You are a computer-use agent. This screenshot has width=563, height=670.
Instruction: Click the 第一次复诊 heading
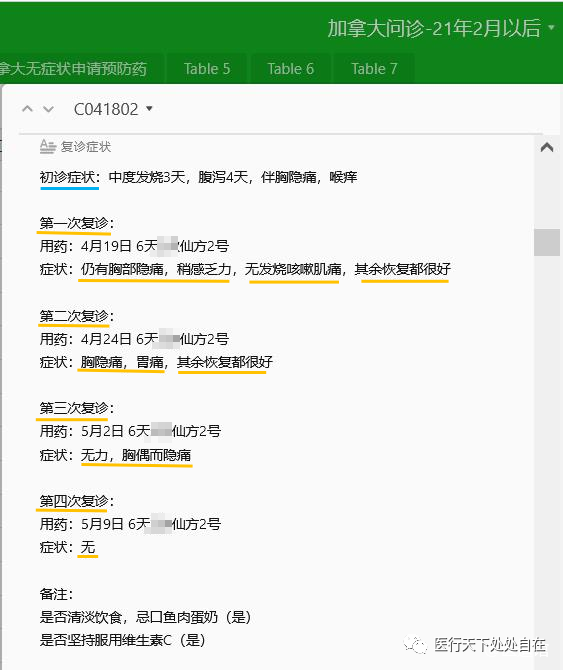(76, 223)
